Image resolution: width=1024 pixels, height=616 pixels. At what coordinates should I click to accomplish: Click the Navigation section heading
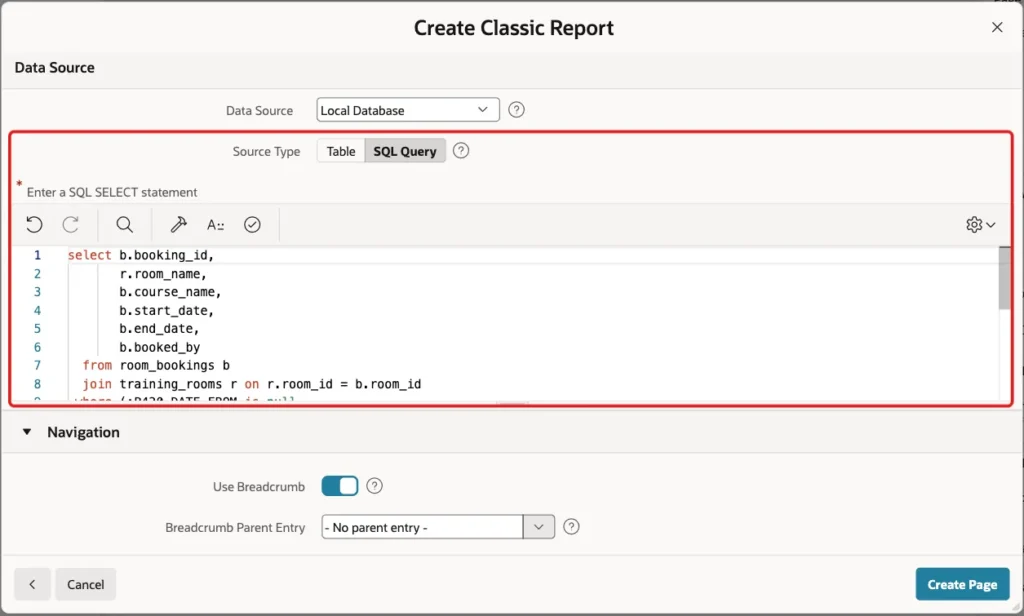pyautogui.click(x=83, y=432)
